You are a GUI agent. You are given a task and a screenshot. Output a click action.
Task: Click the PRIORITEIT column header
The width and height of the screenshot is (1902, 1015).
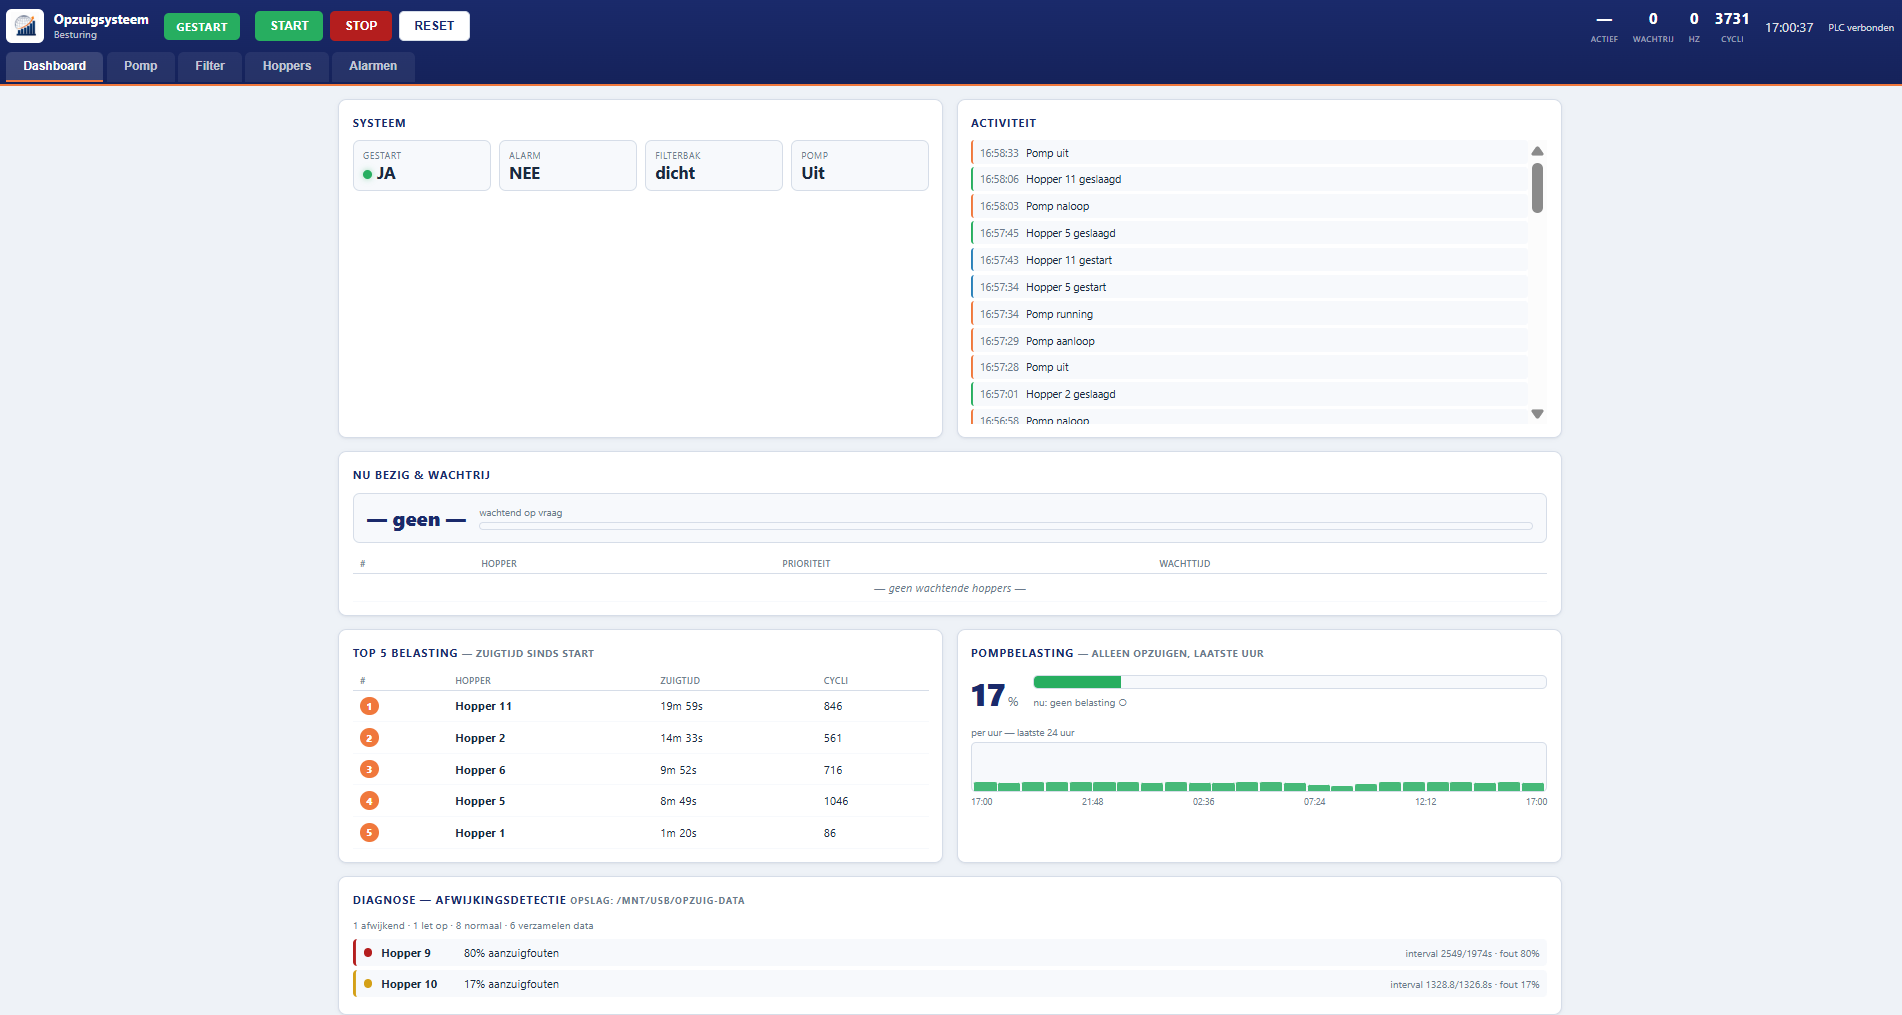(x=806, y=564)
